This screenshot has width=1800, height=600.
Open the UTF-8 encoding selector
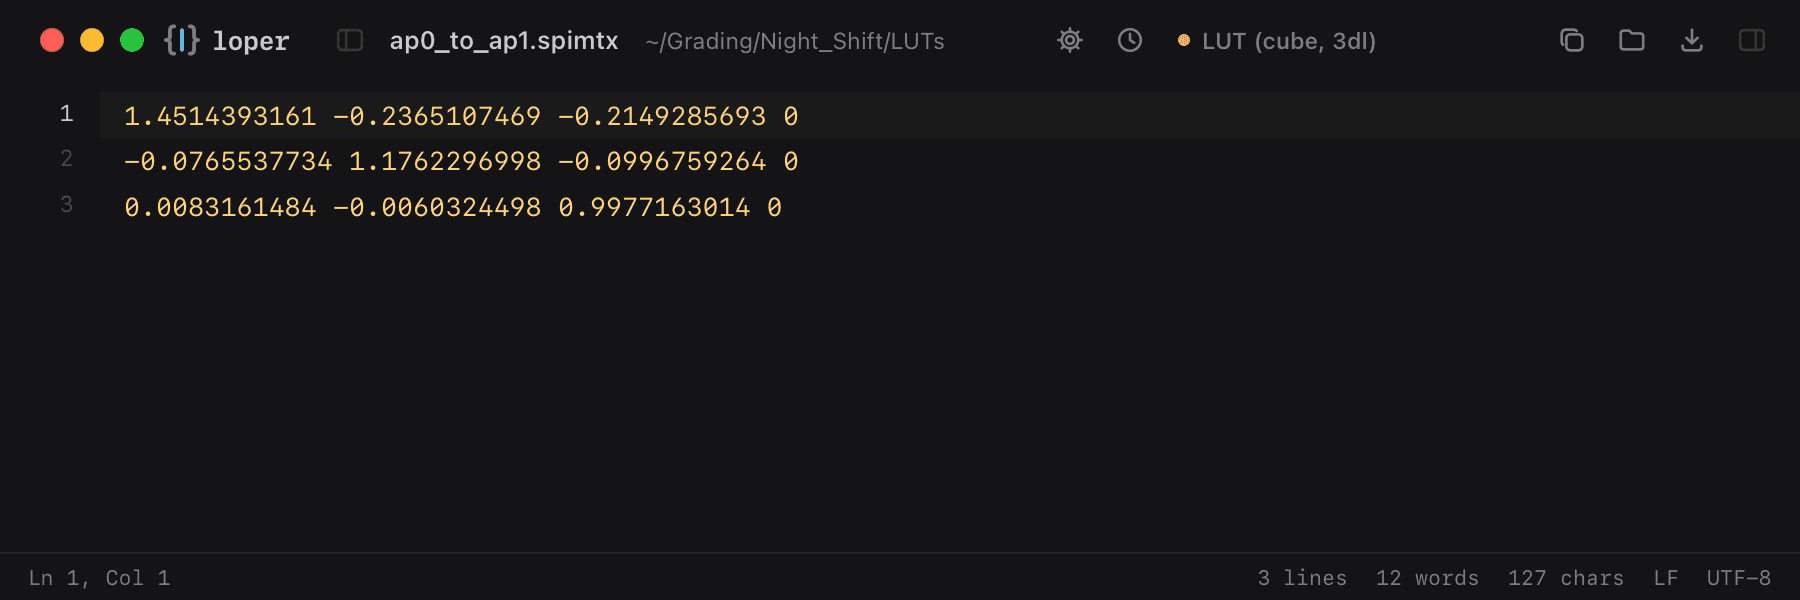(x=1739, y=578)
